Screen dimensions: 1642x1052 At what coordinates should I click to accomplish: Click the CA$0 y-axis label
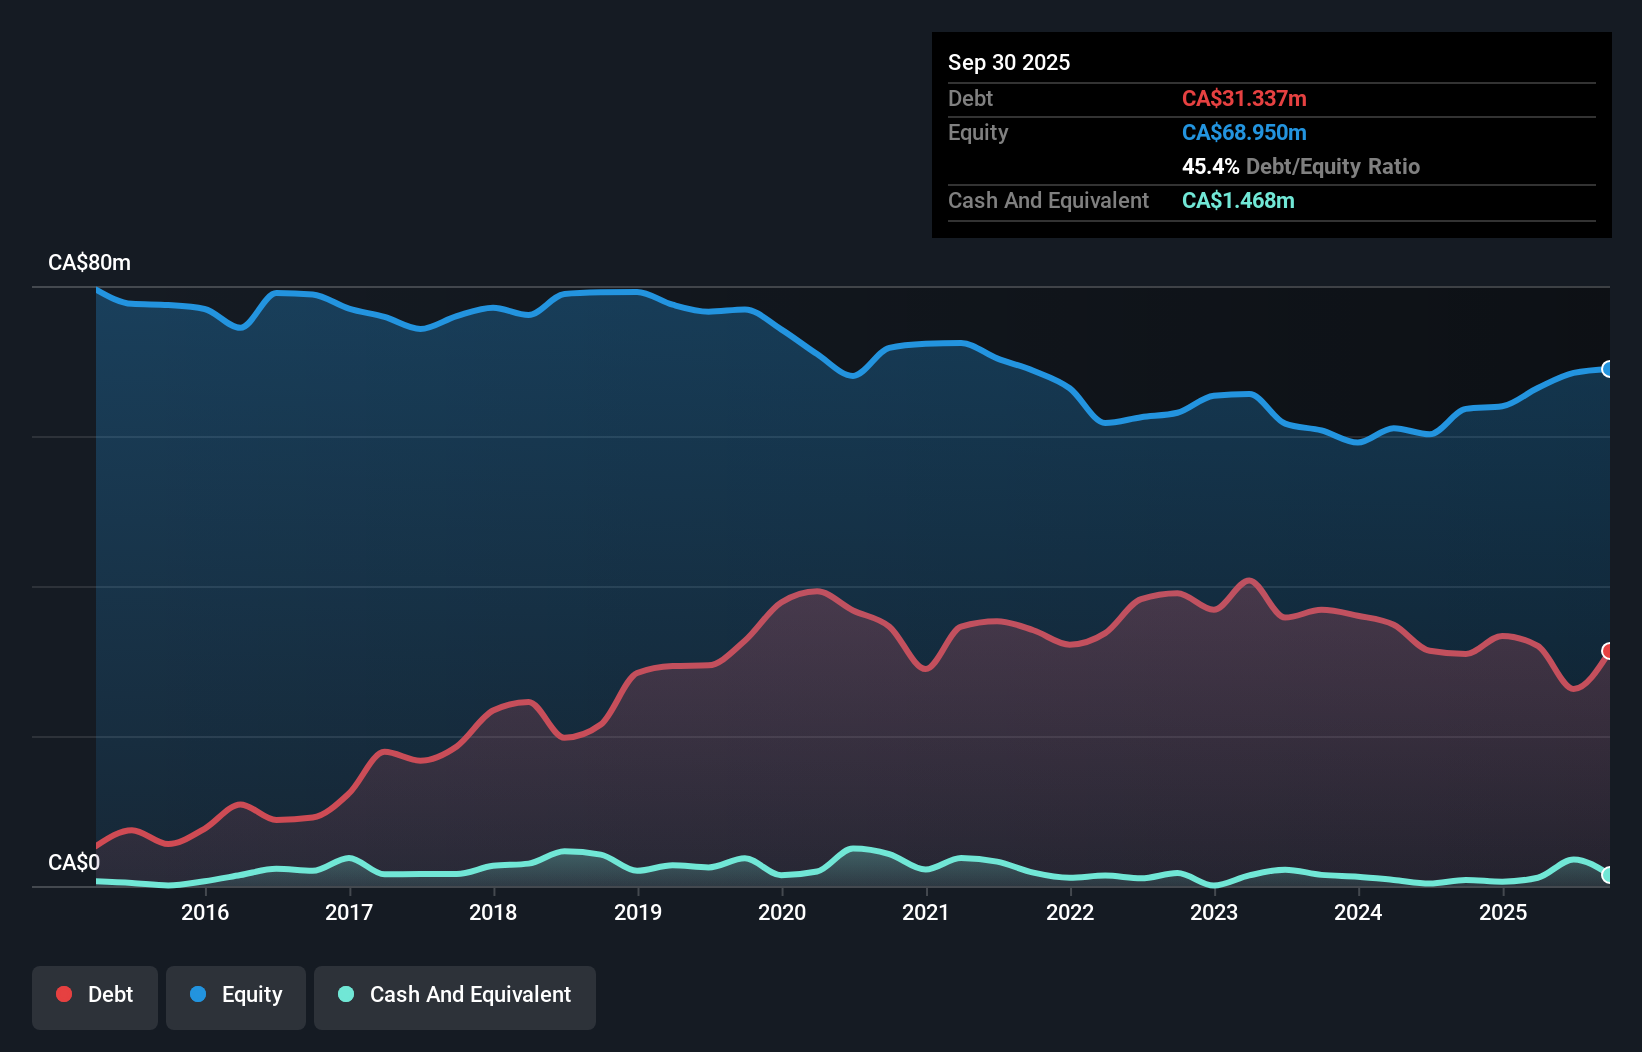[74, 863]
